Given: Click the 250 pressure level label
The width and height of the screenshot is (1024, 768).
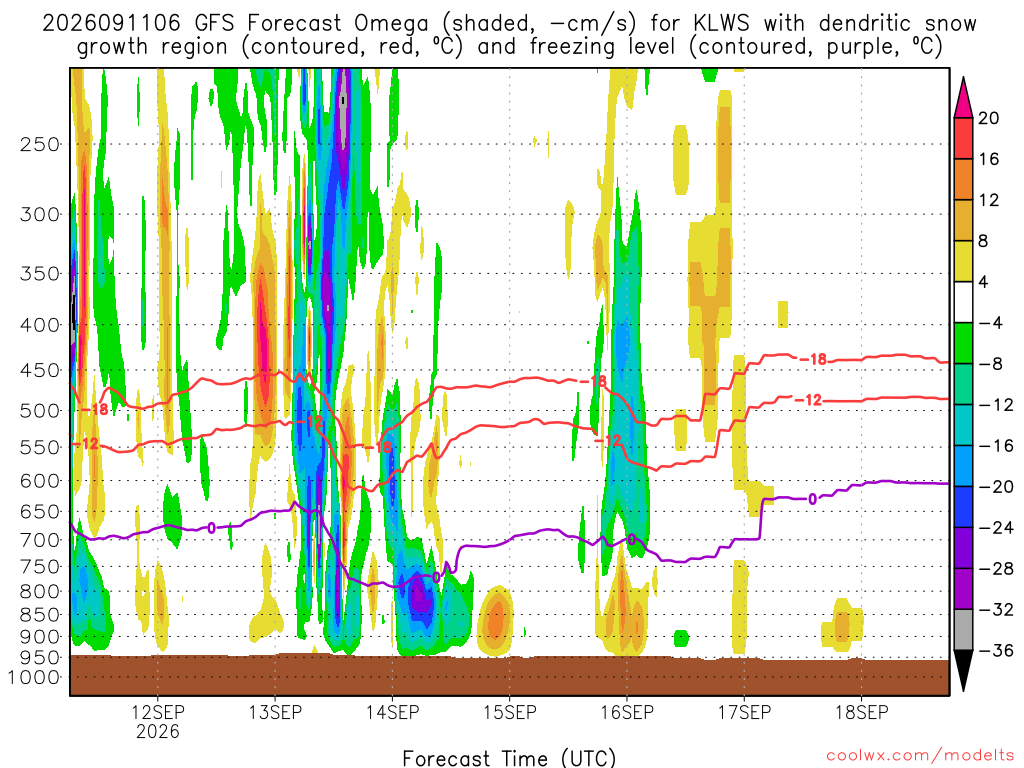Looking at the screenshot, I should pos(40,144).
